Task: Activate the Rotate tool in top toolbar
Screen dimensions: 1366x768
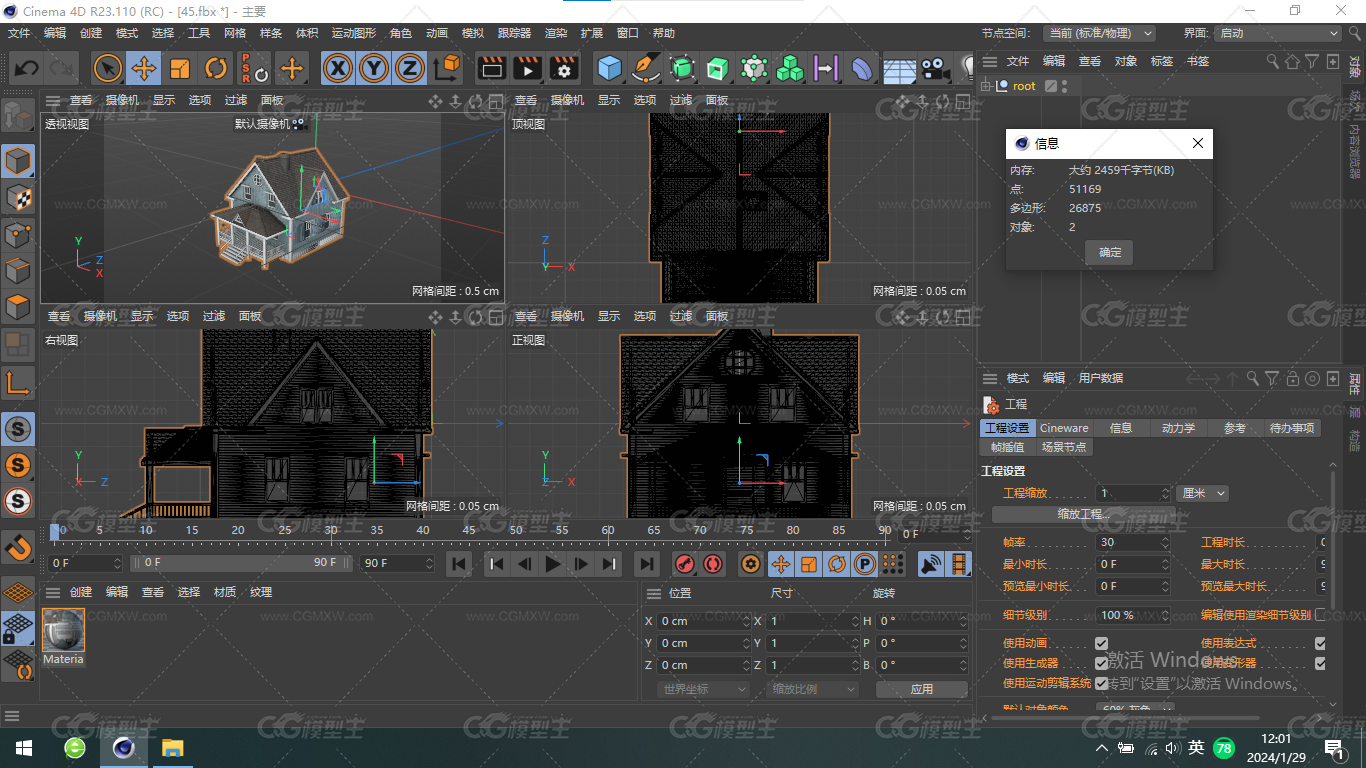Action: [x=216, y=68]
